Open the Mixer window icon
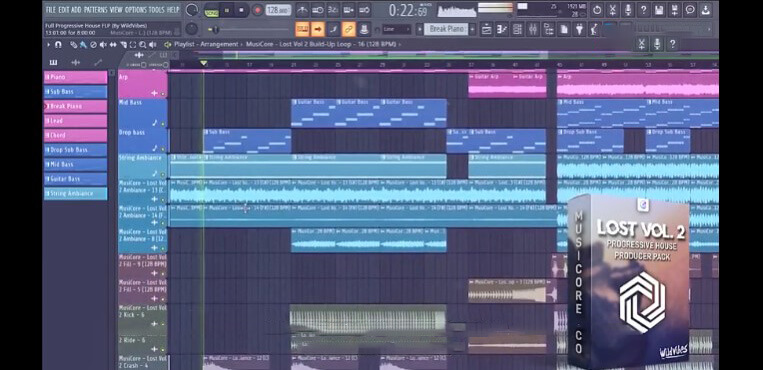This screenshot has width=763, height=370. click(533, 30)
